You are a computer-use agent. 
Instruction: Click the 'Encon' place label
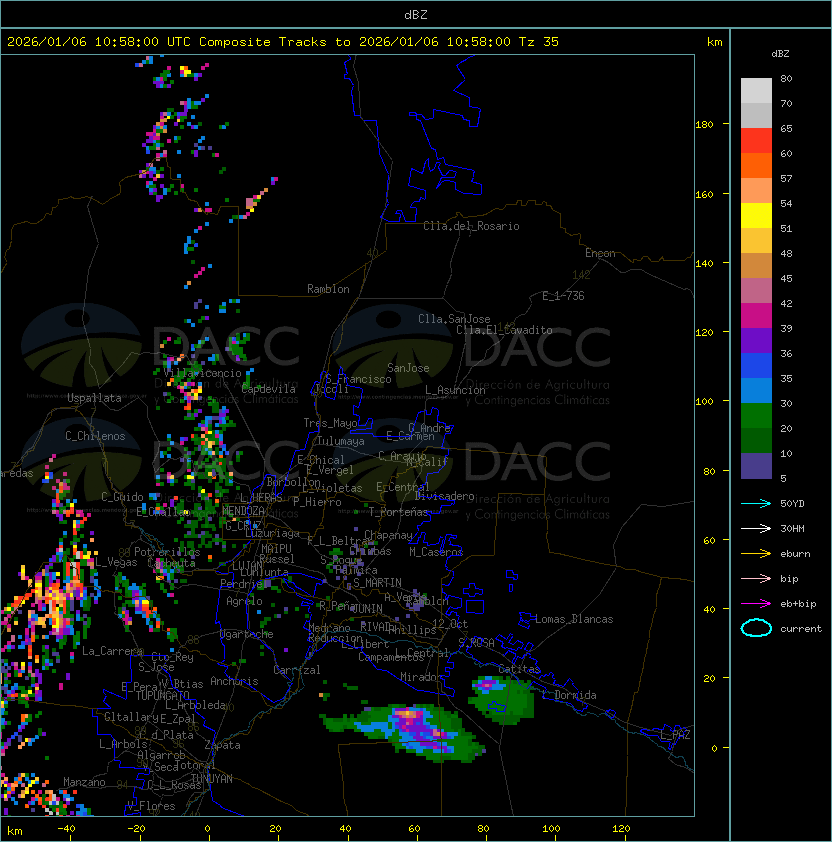(600, 253)
